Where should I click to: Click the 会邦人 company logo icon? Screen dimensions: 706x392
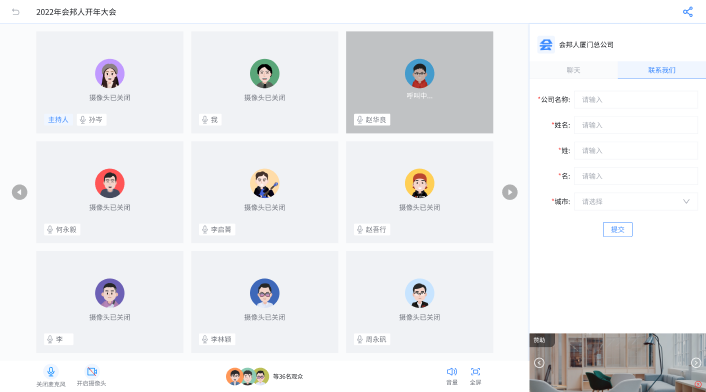(546, 45)
